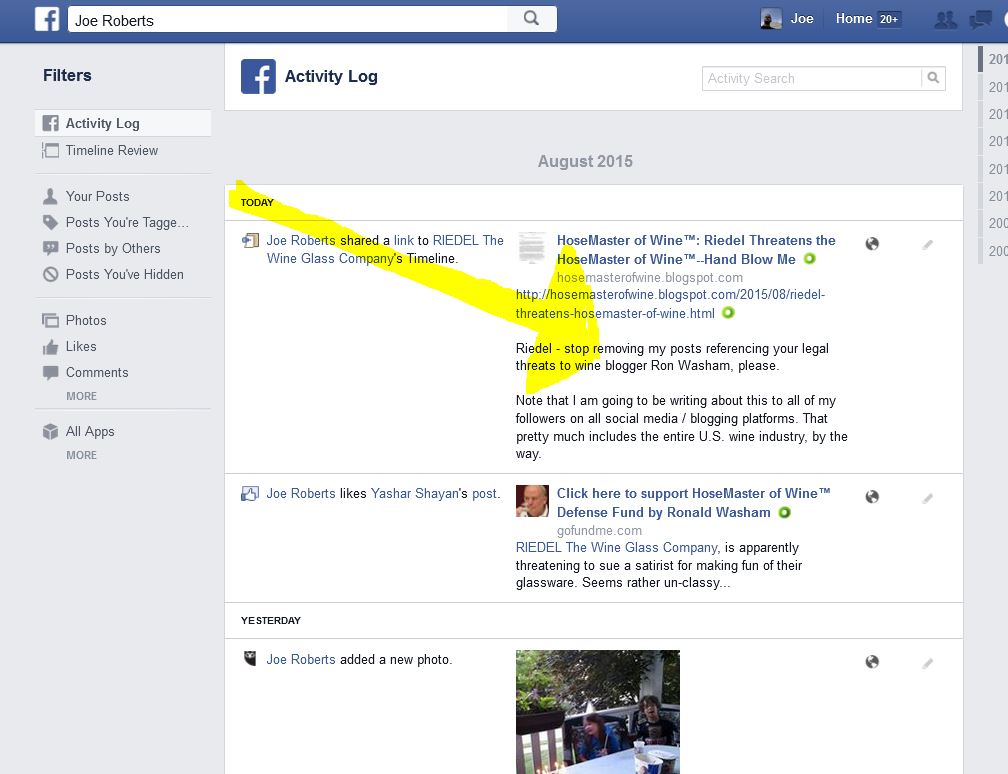1008x774 pixels.
Task: Click the Facebook search input field
Action: tap(288, 19)
